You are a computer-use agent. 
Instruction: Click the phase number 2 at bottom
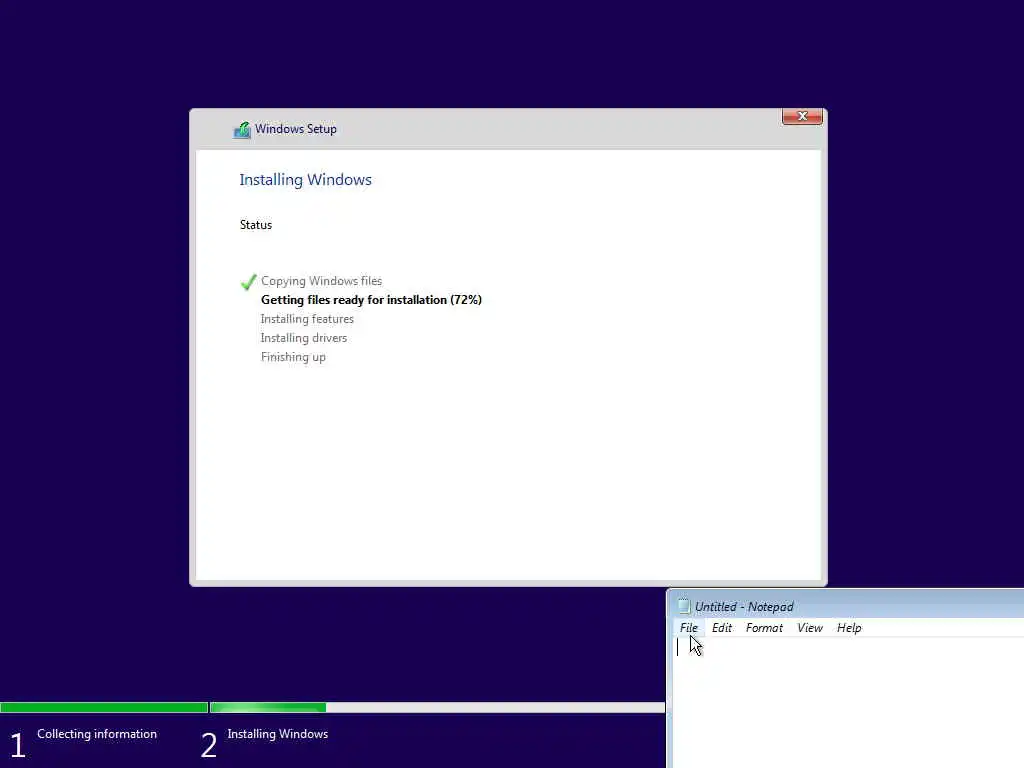tap(209, 745)
